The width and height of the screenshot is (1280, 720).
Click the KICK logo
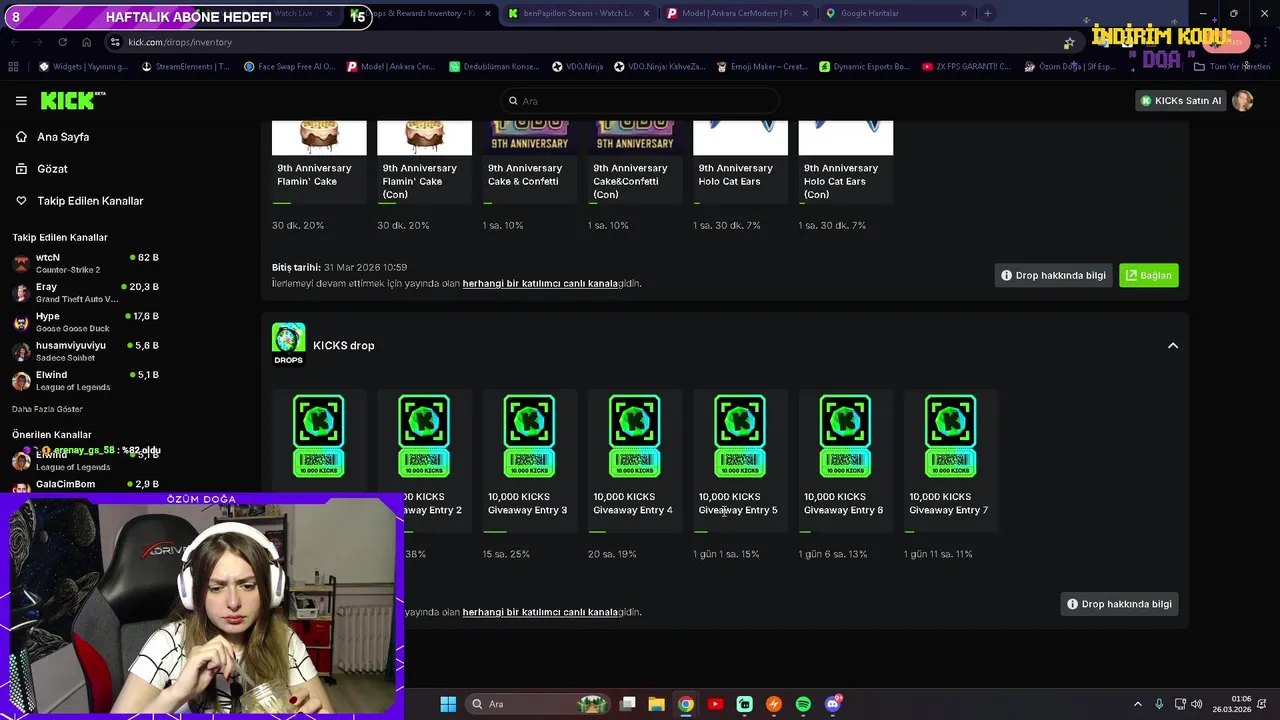point(72,100)
